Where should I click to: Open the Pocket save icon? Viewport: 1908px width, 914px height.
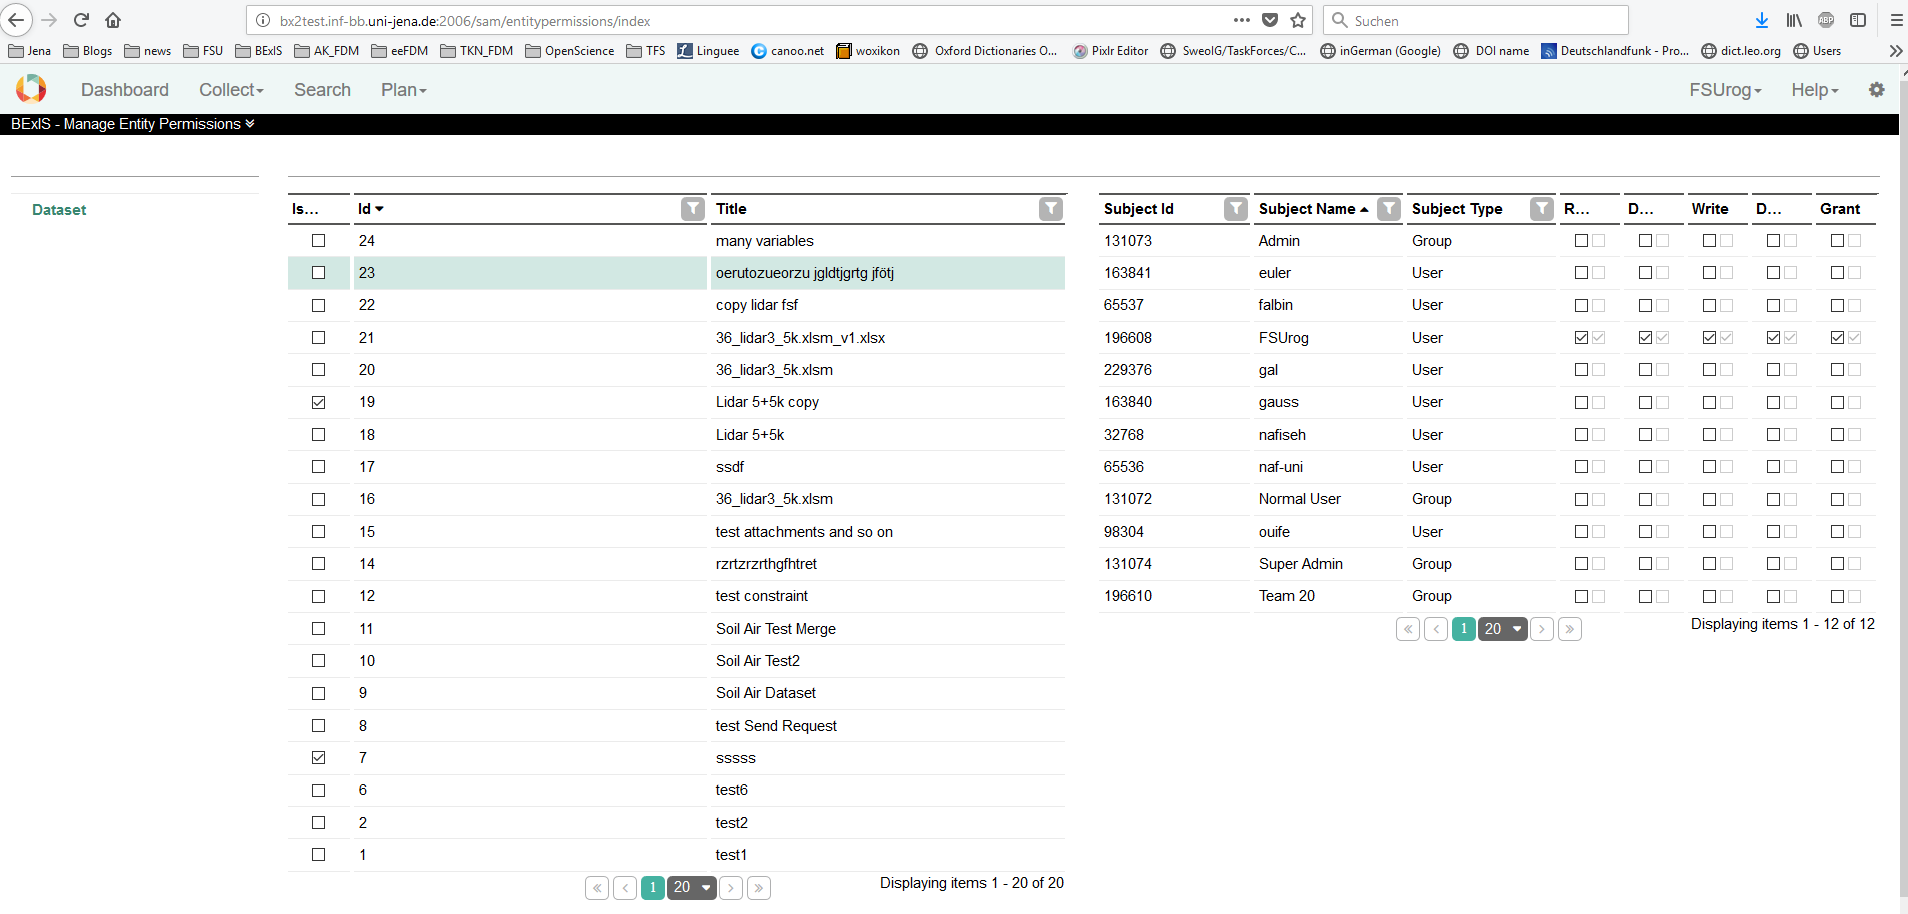pyautogui.click(x=1270, y=20)
